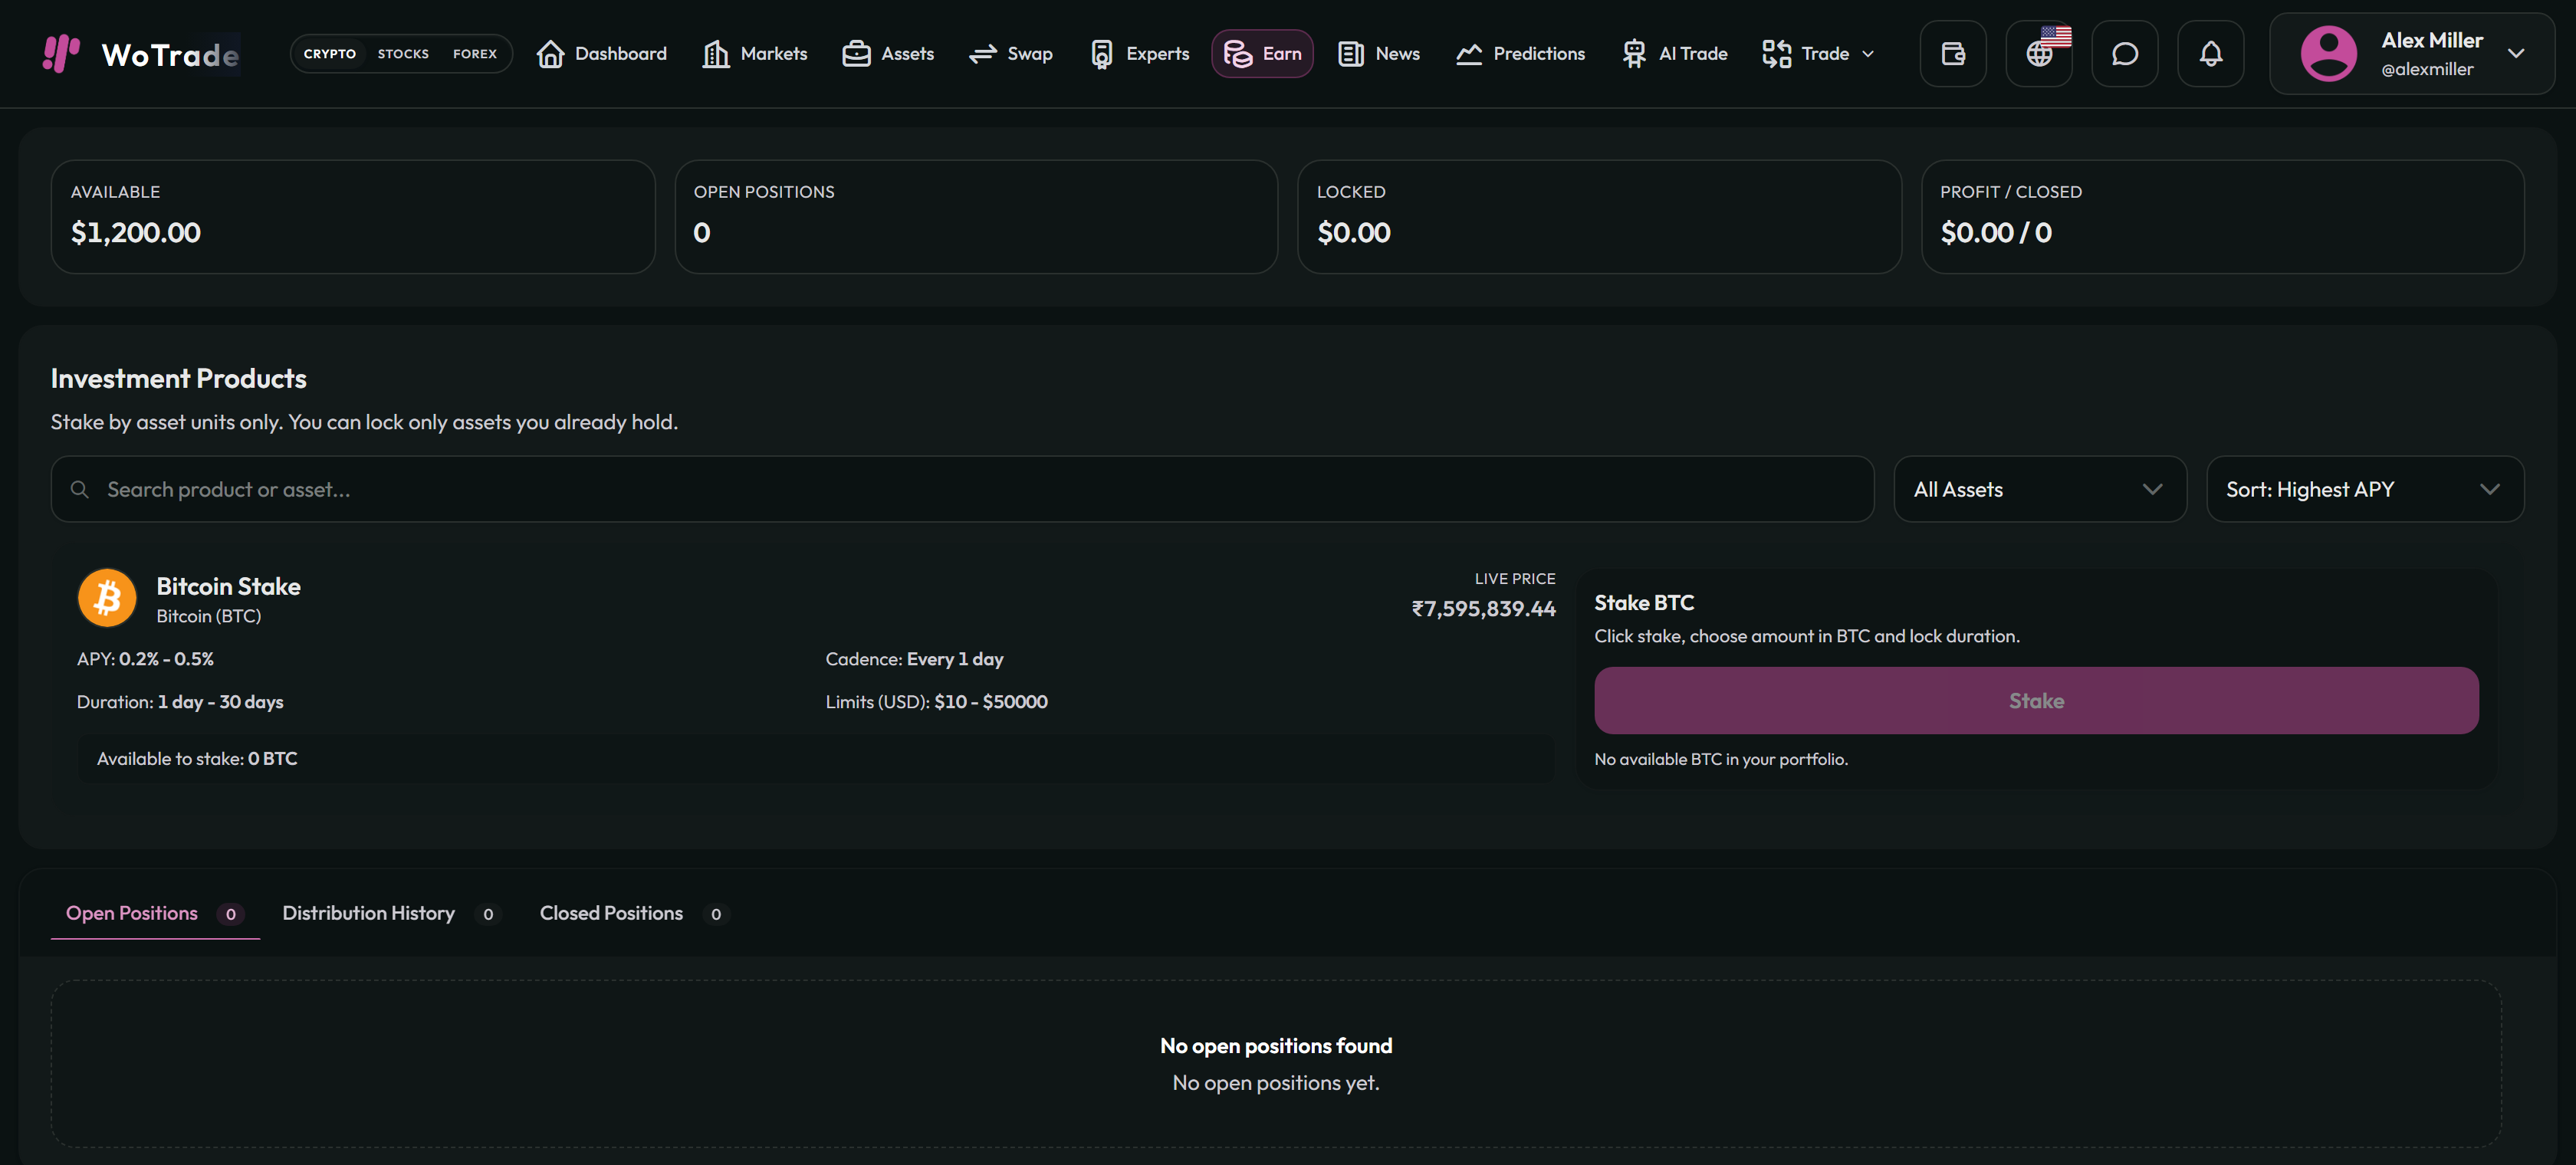This screenshot has height=1165, width=2576.
Task: Click the @alexmiller username
Action: click(2427, 69)
